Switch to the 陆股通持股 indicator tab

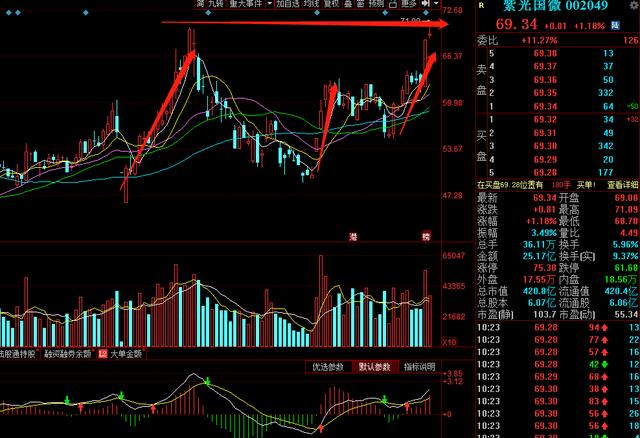[17, 354]
